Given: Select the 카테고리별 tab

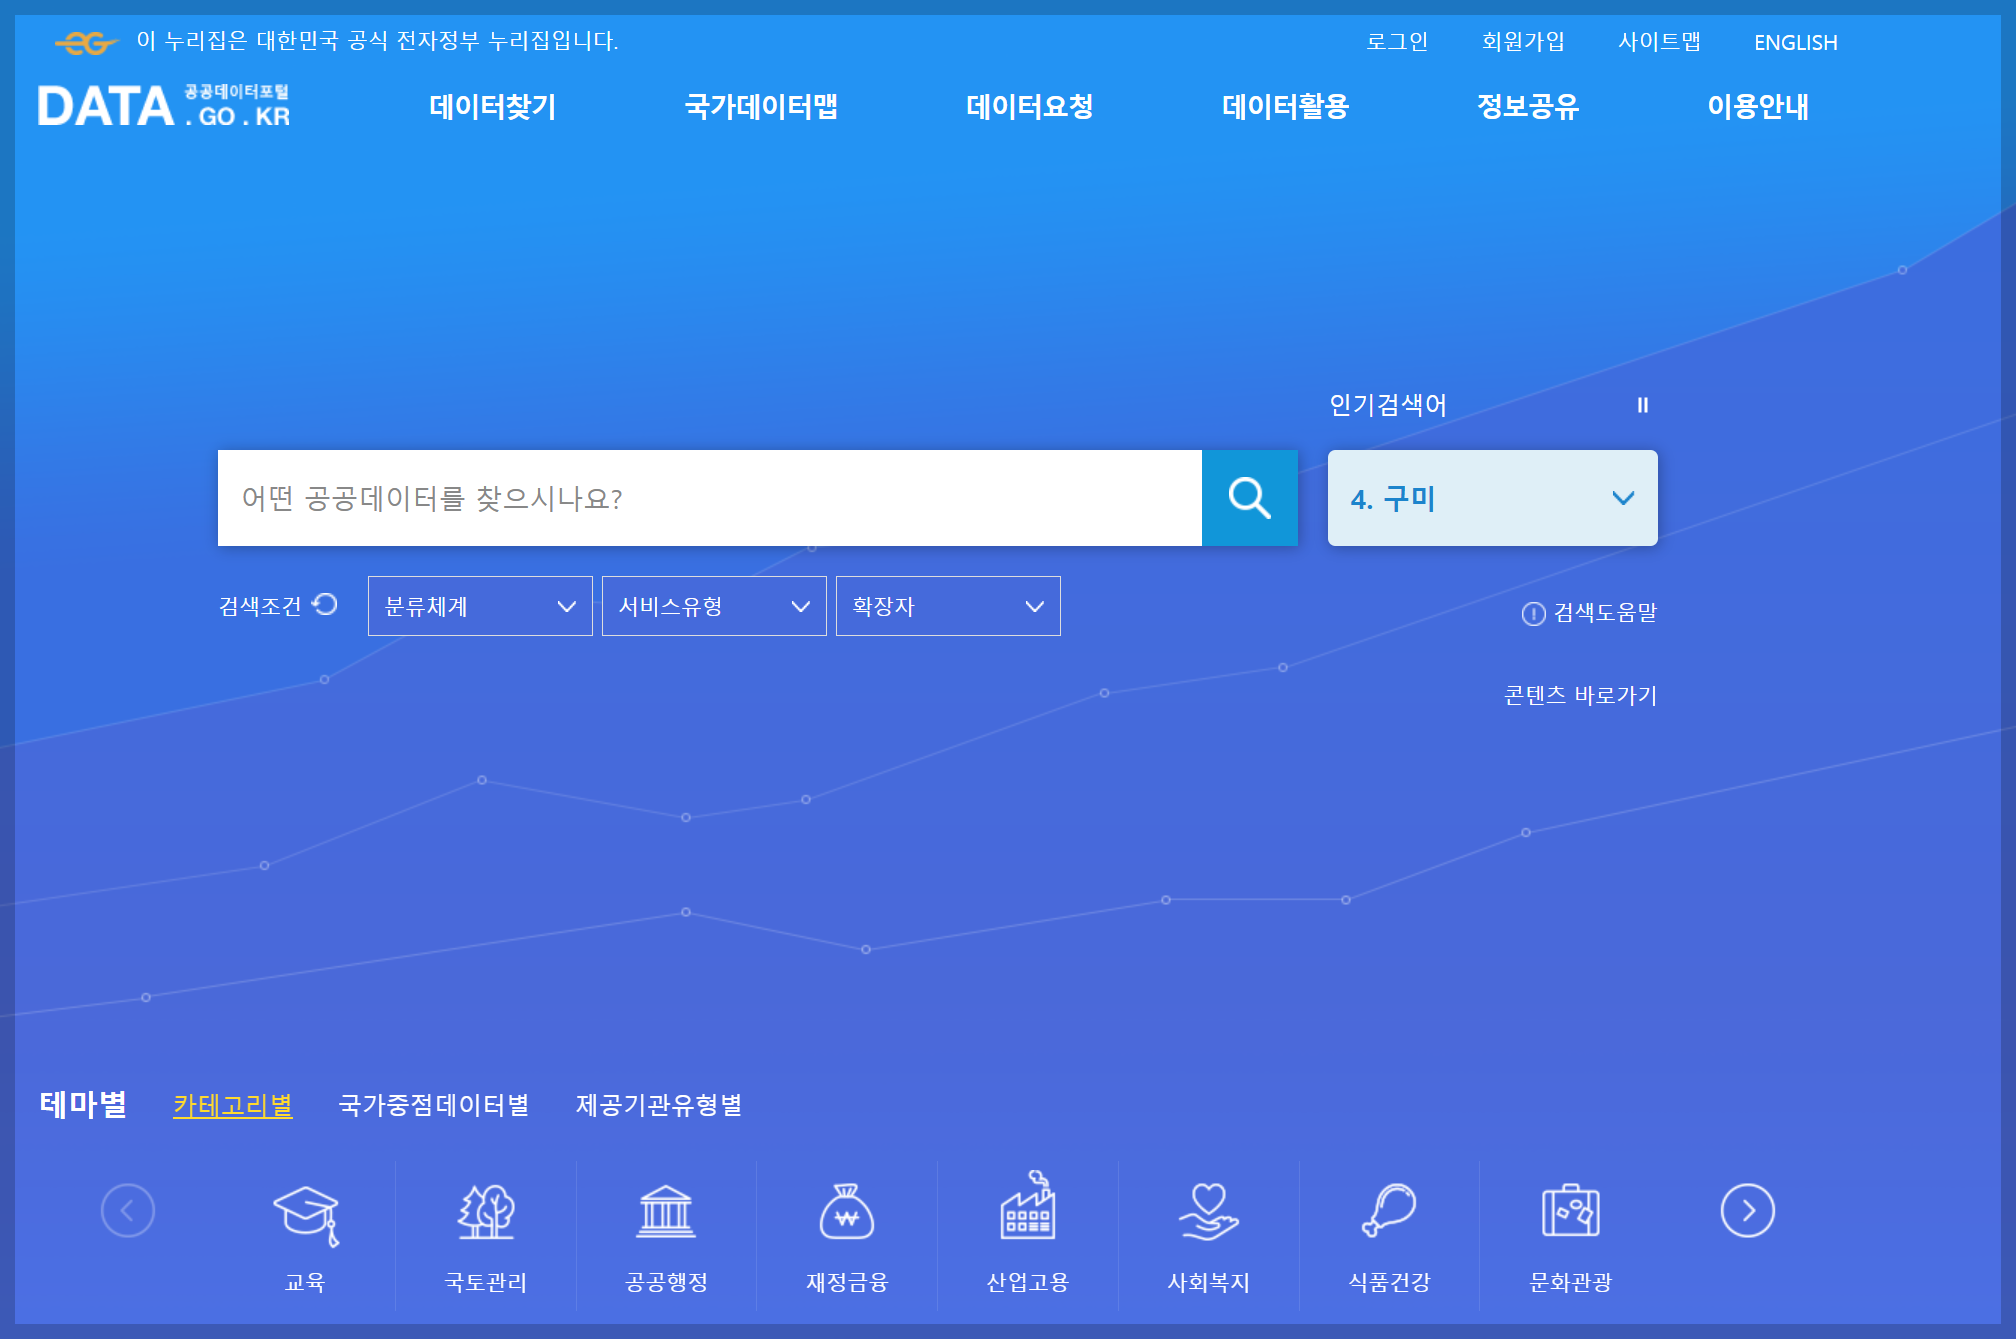Looking at the screenshot, I should (x=233, y=1105).
